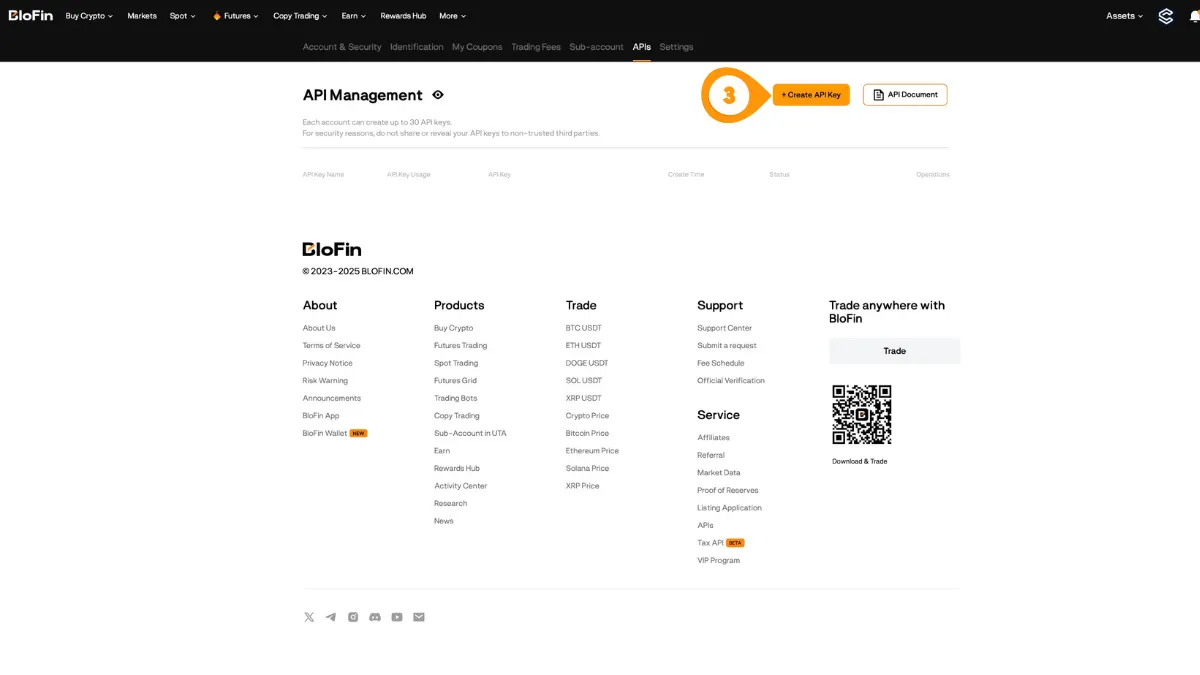Image resolution: width=1200 pixels, height=675 pixels.
Task: Open the Risk Warning link
Action: pos(325,381)
